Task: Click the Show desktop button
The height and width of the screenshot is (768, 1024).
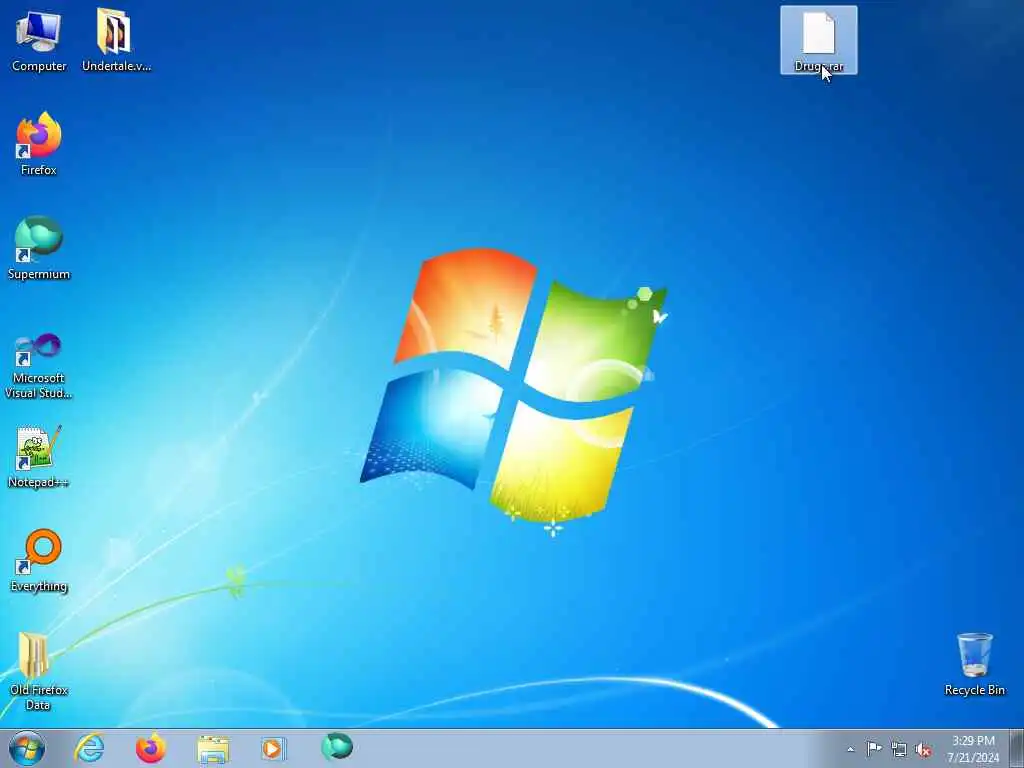Action: (x=1017, y=748)
